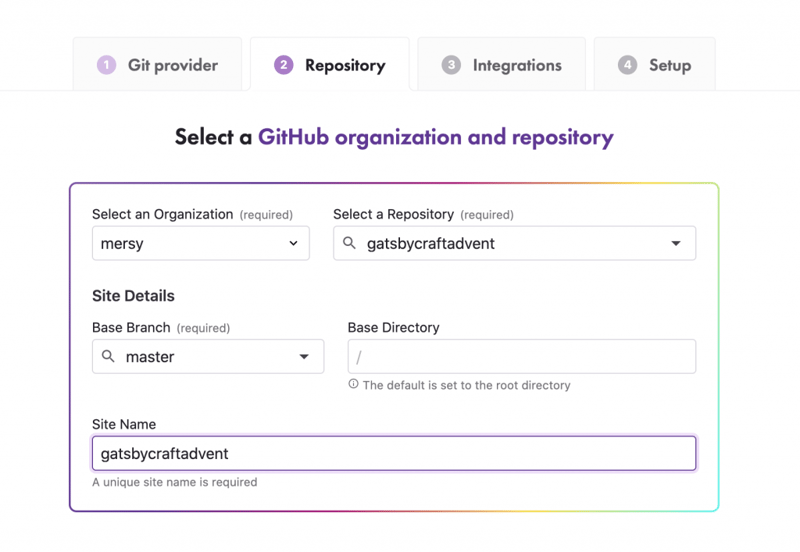The width and height of the screenshot is (800, 552).
Task: Click into the Site Name text field
Action: pos(394,453)
